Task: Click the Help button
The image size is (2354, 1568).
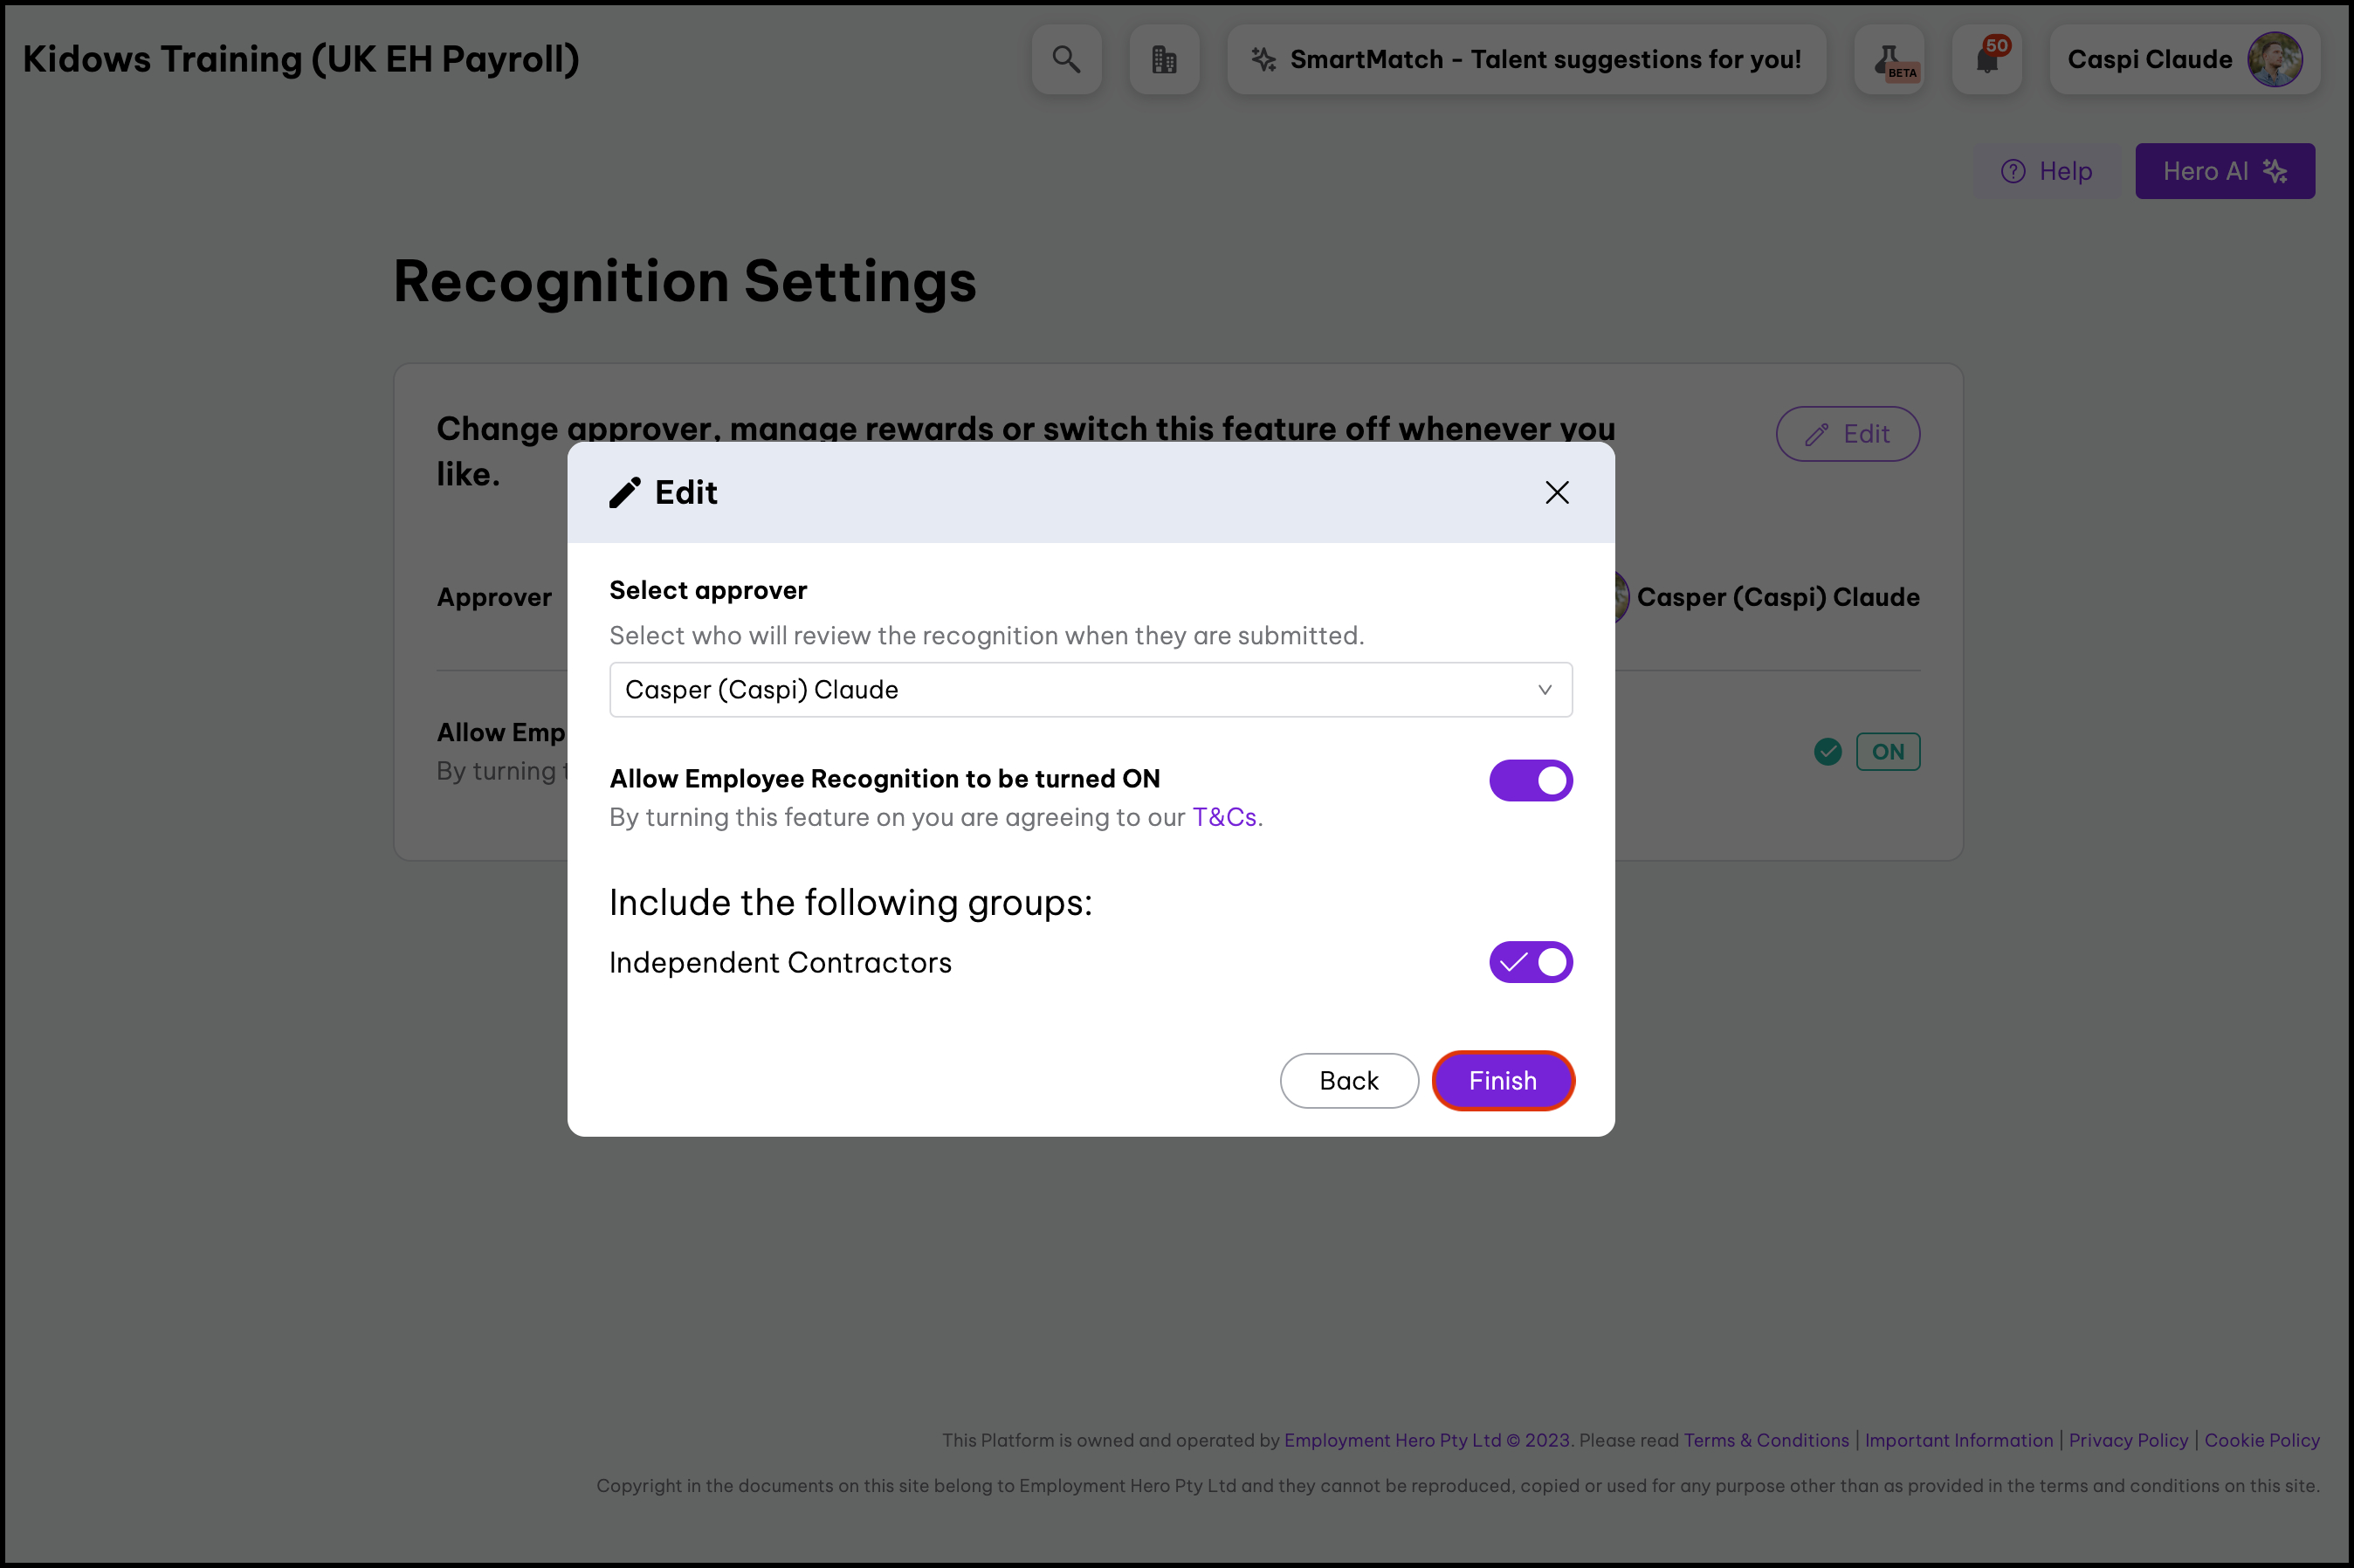Action: (2047, 171)
